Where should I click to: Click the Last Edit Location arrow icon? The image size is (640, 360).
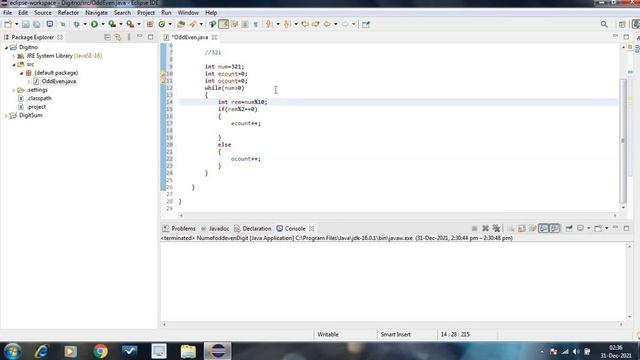305,24
